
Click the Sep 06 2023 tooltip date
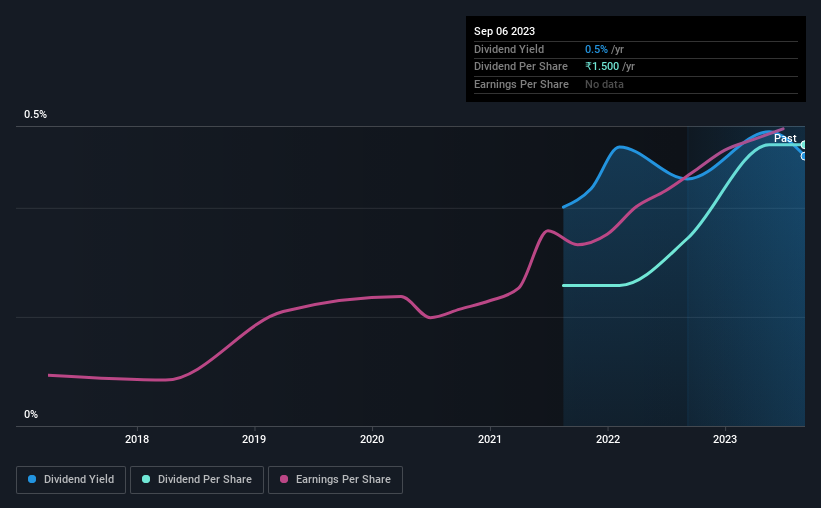tap(504, 31)
